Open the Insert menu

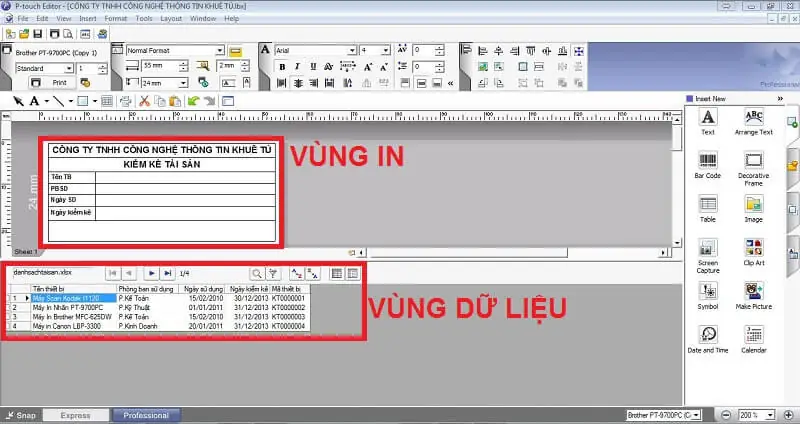(88, 18)
